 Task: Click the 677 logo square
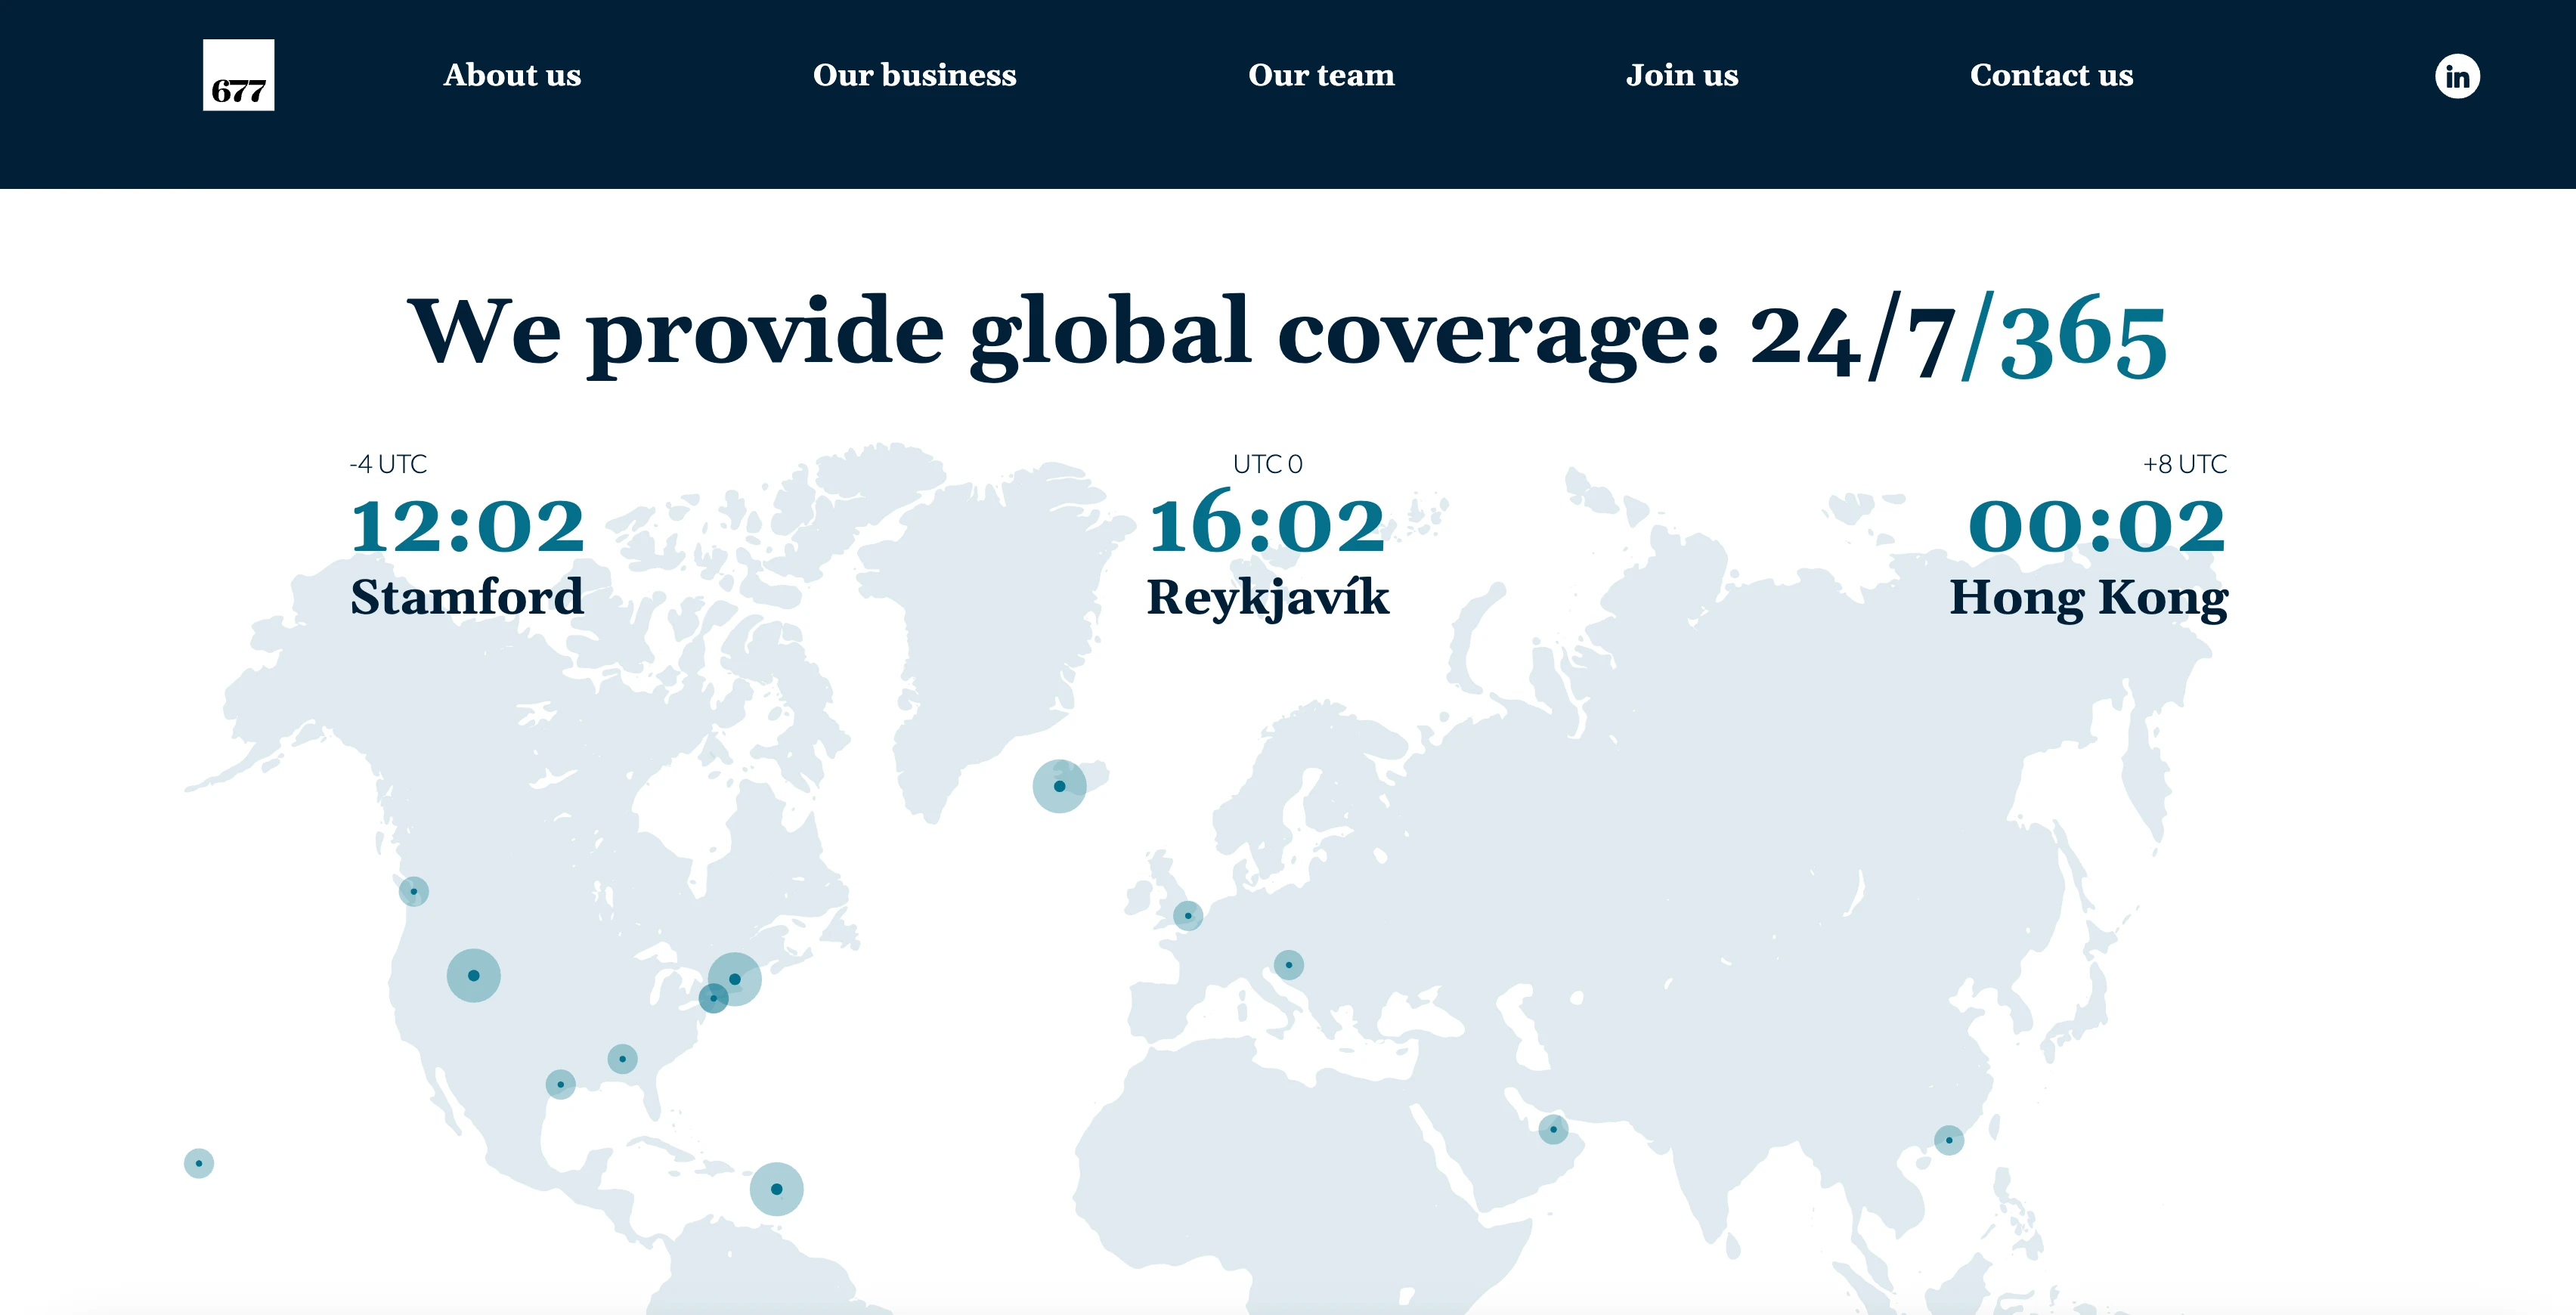[239, 75]
